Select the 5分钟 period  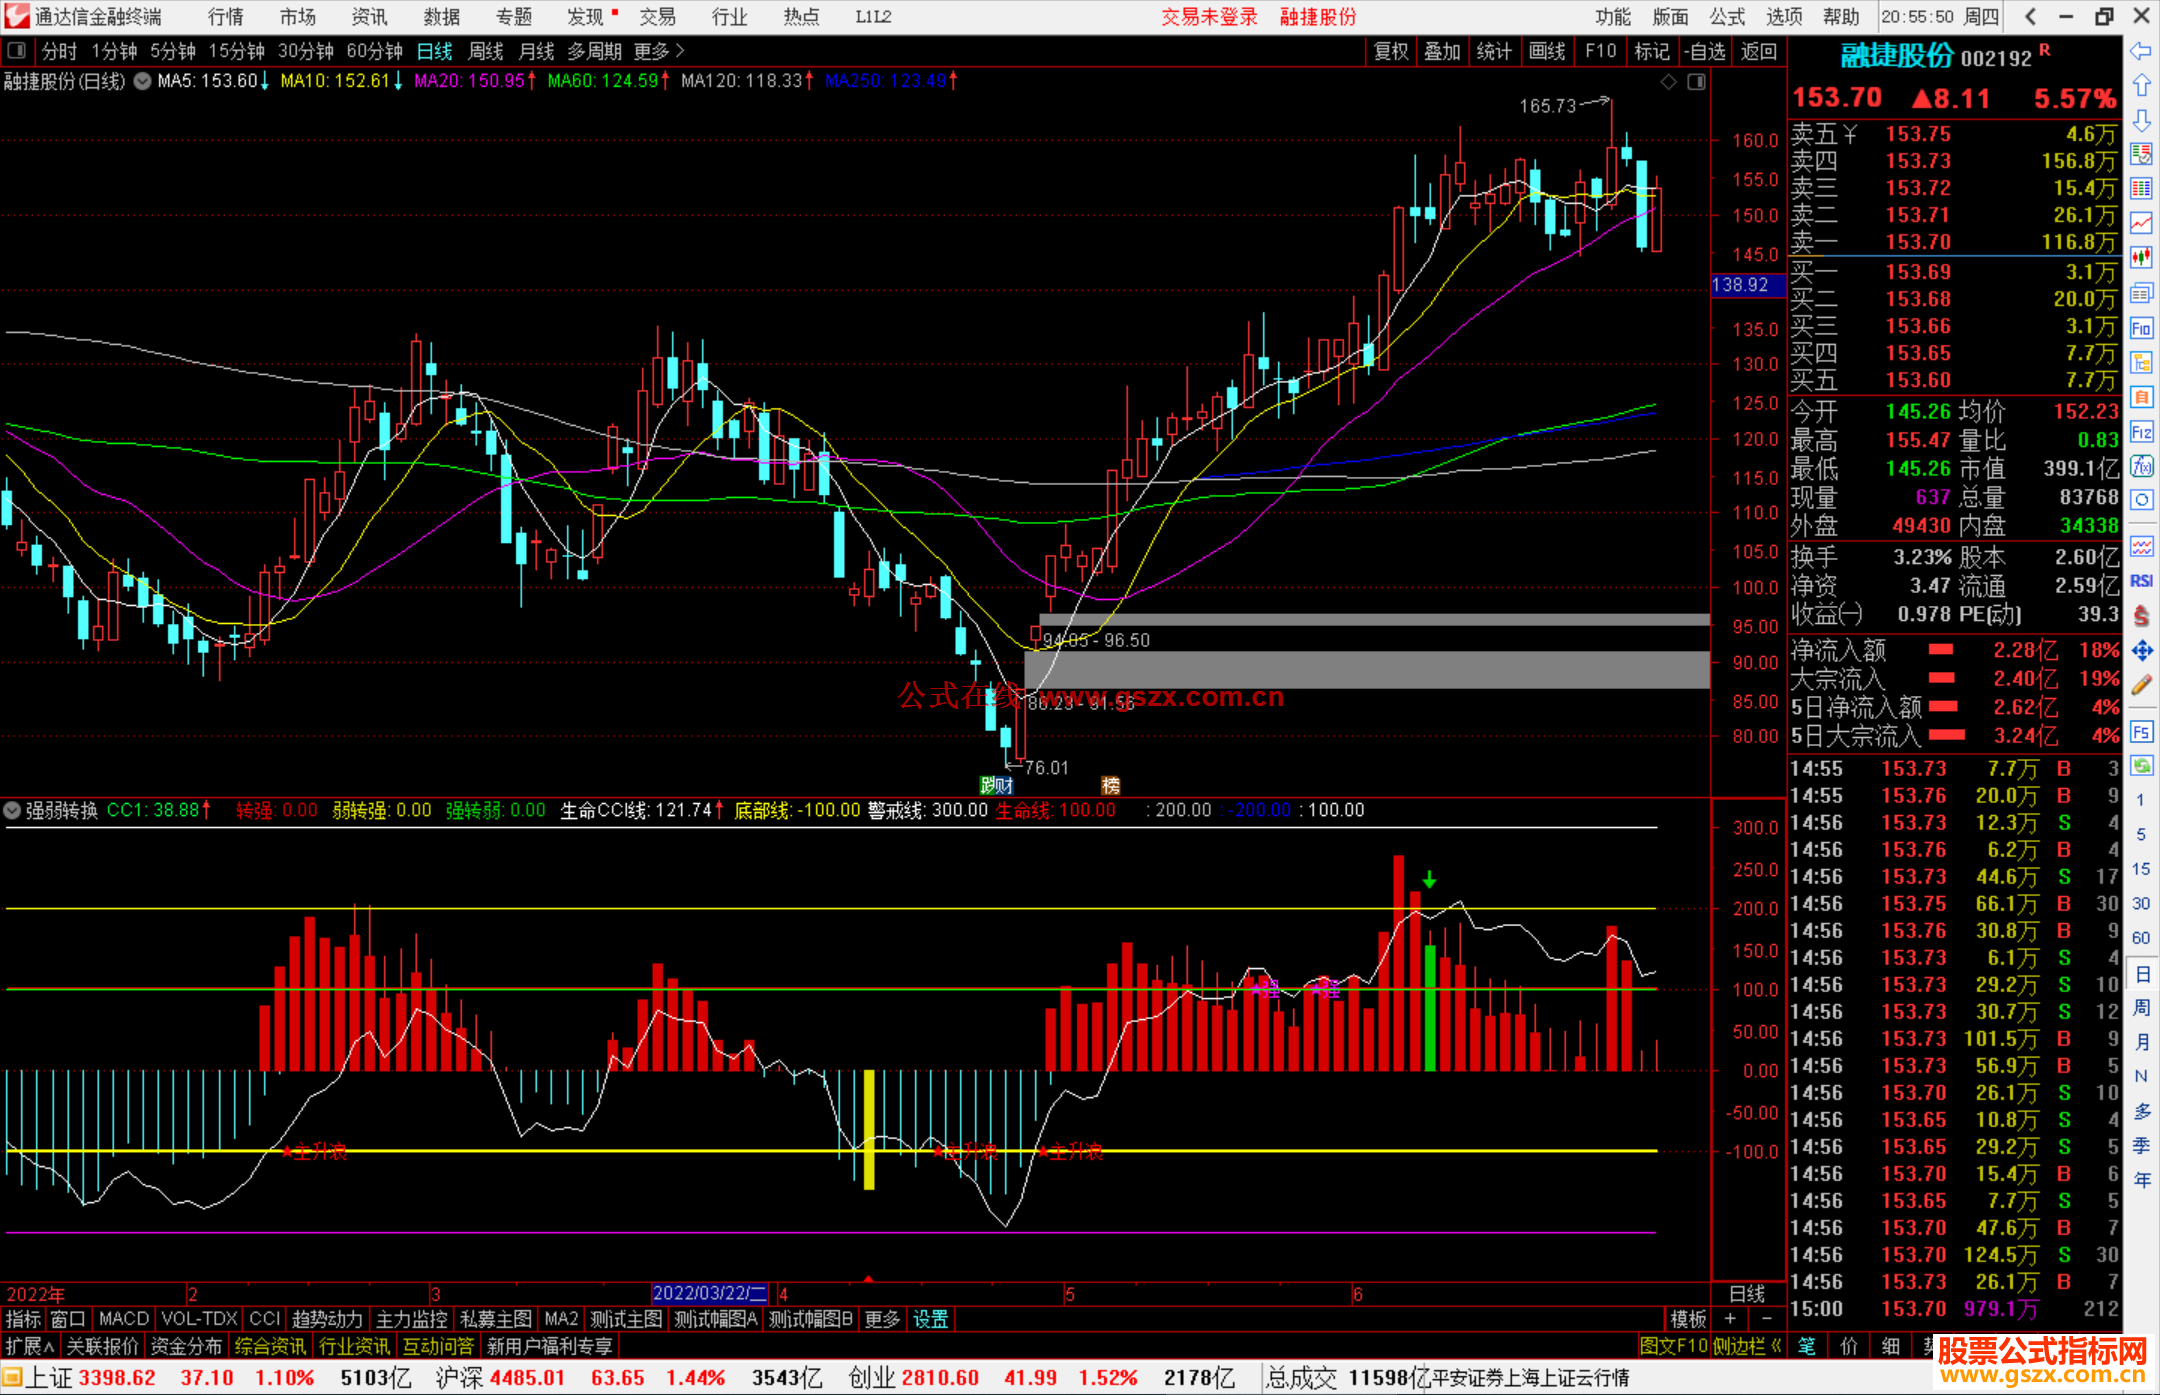click(x=173, y=51)
